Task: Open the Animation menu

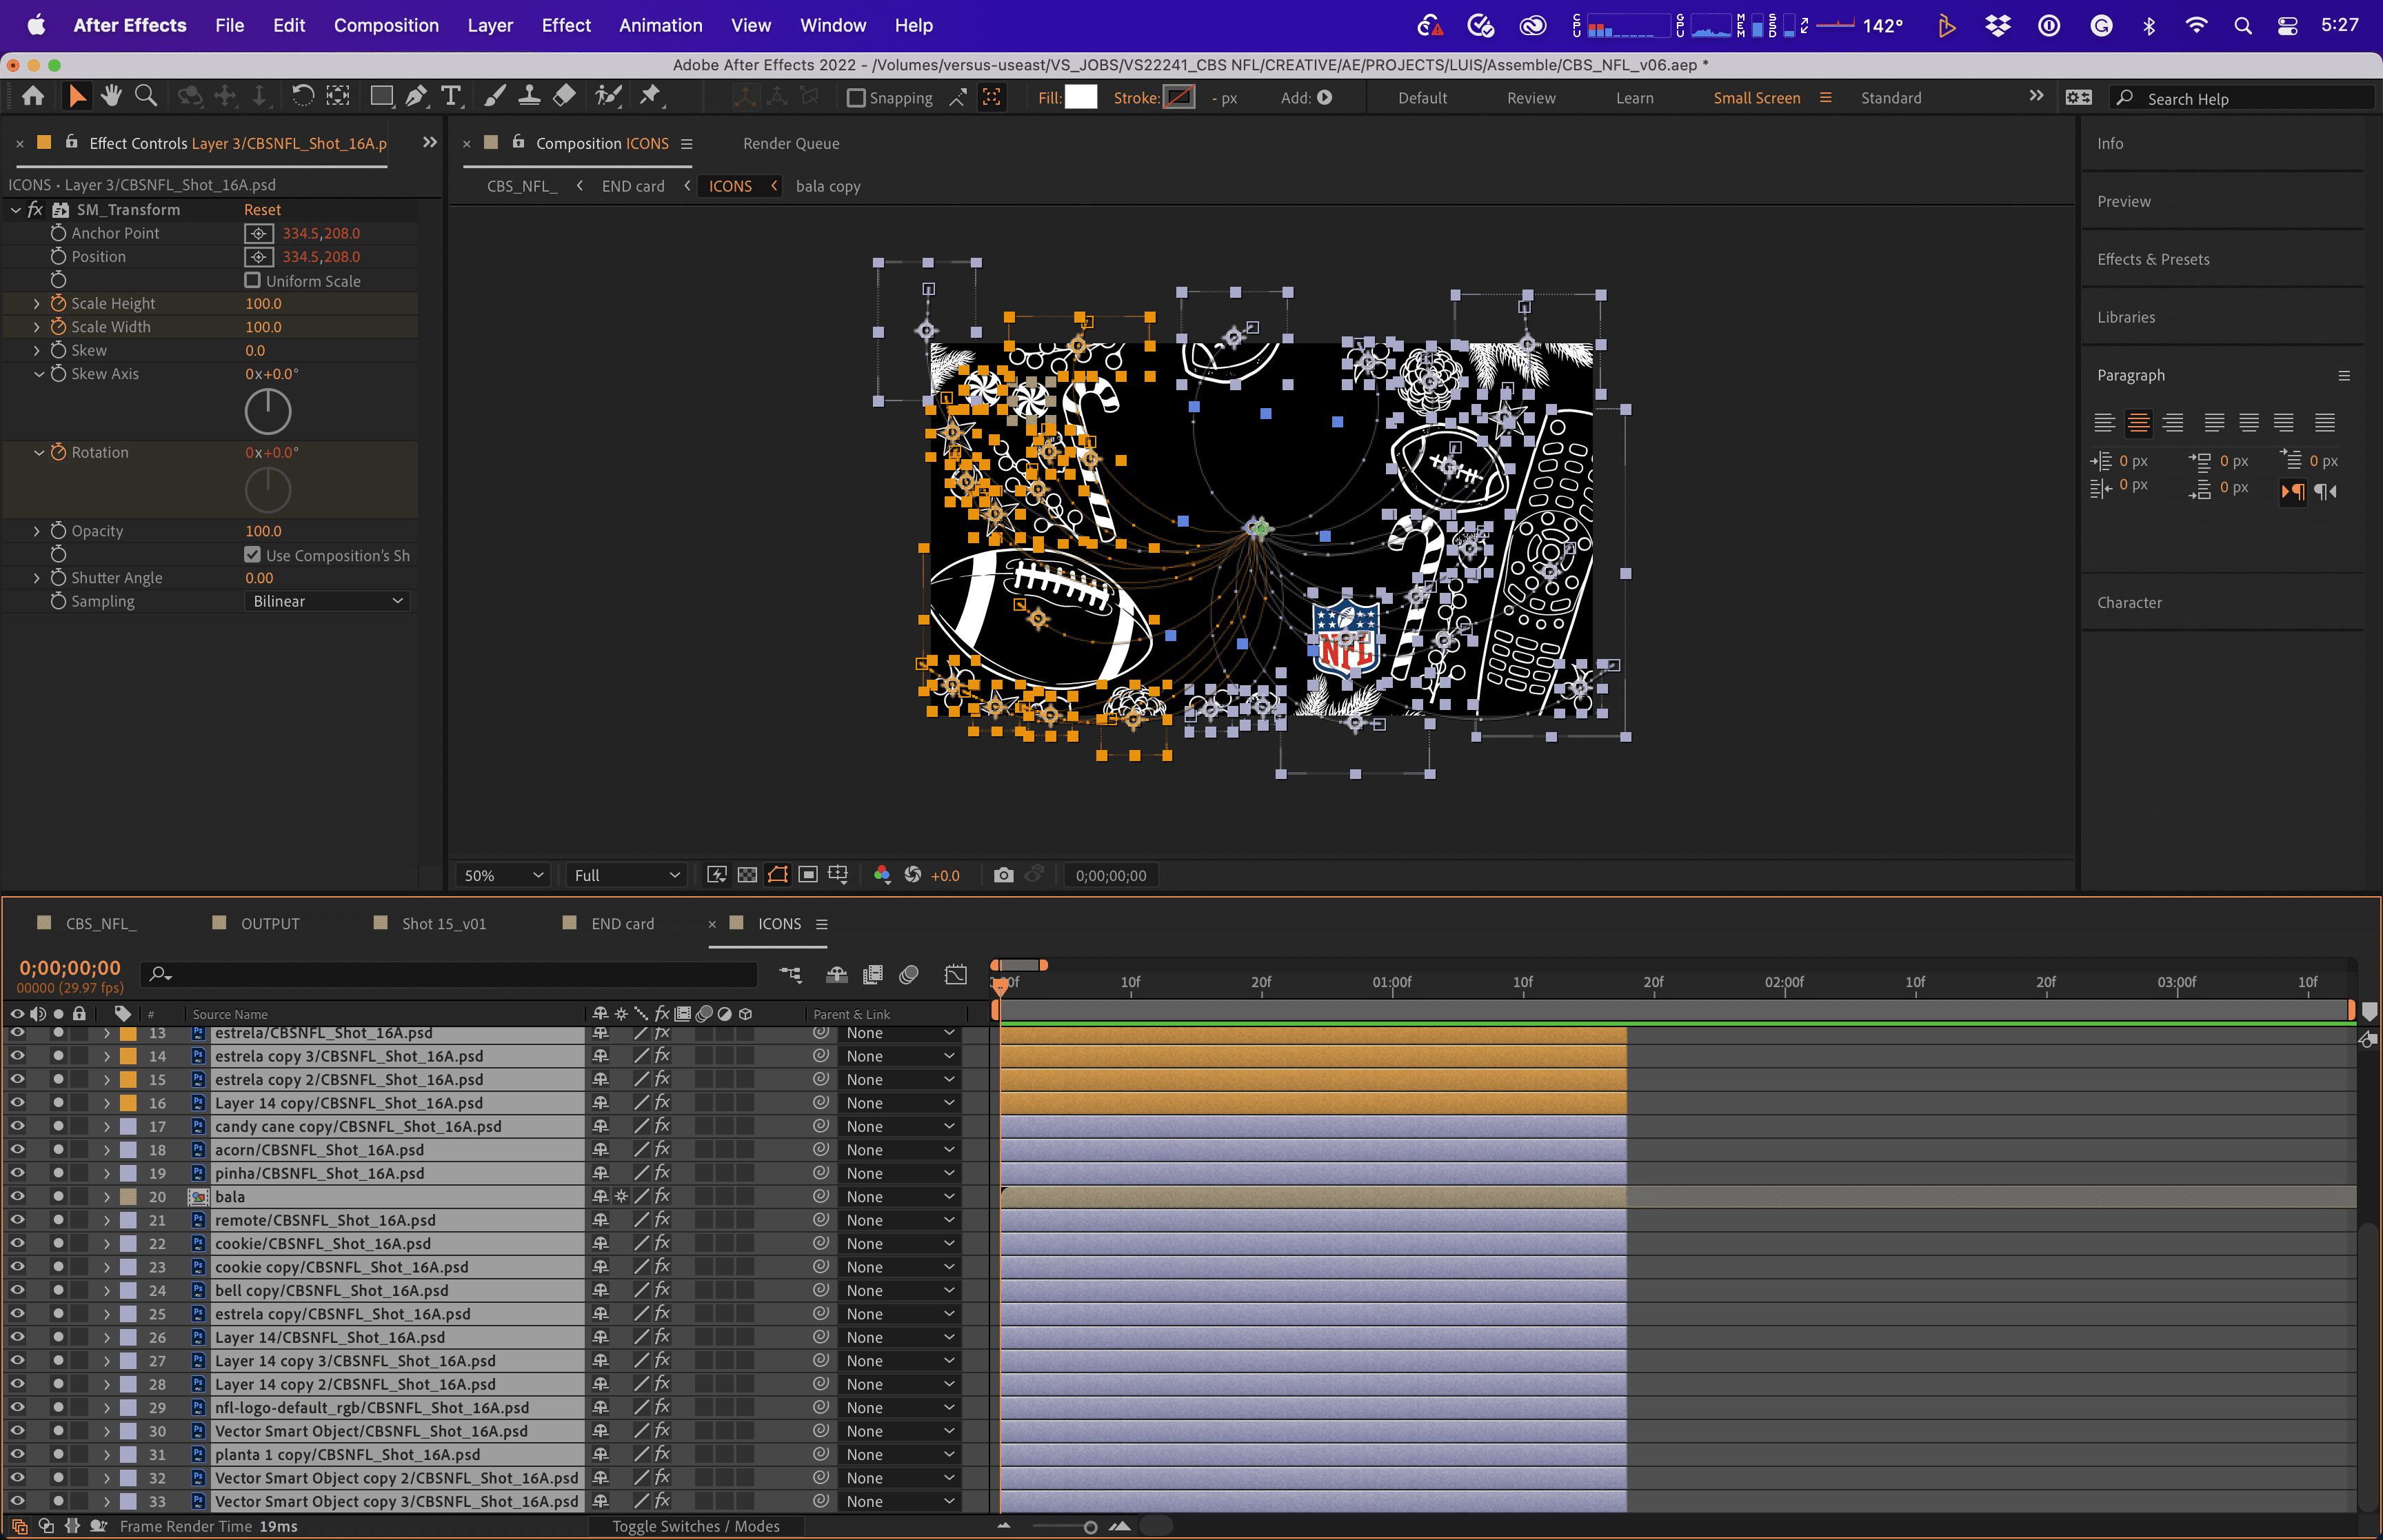Action: point(660,25)
